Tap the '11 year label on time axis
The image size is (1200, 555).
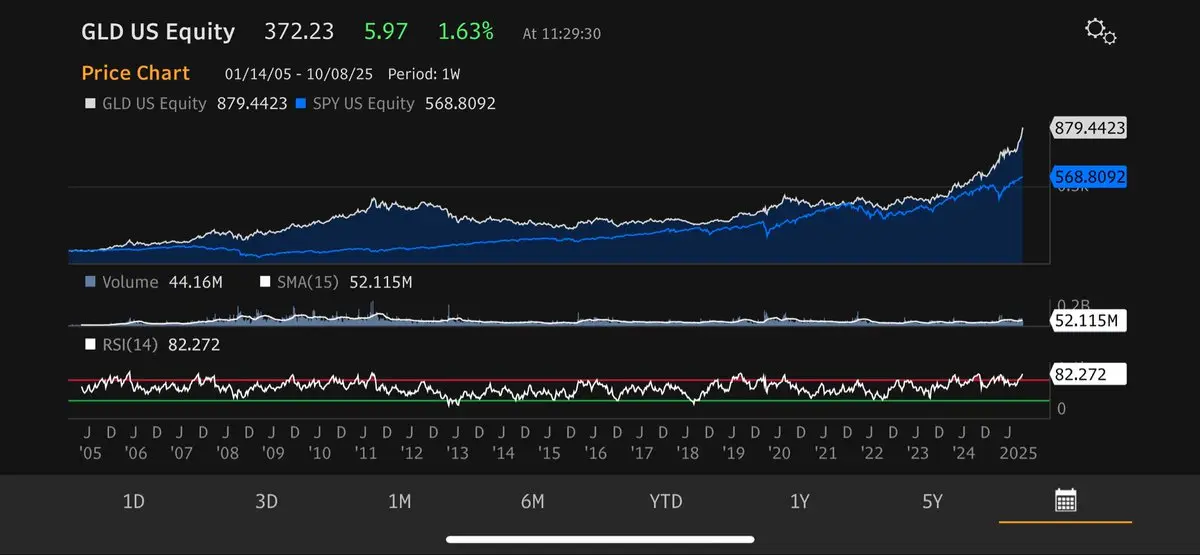(366, 453)
